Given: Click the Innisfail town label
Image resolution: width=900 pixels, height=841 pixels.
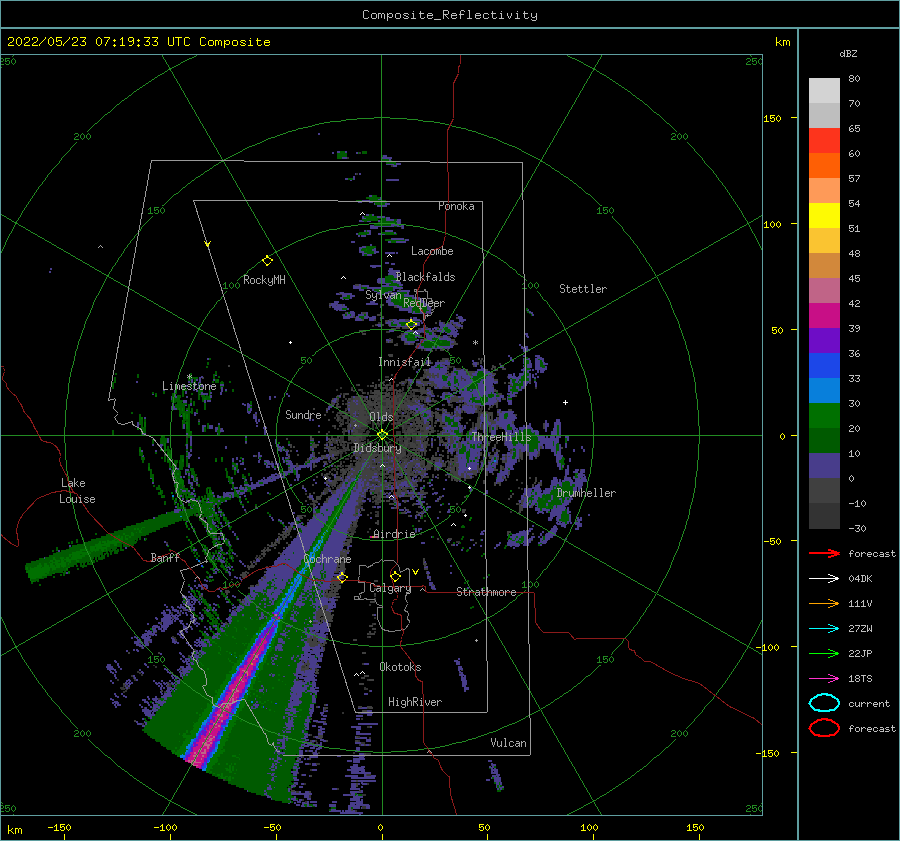Looking at the screenshot, I should pos(404,362).
